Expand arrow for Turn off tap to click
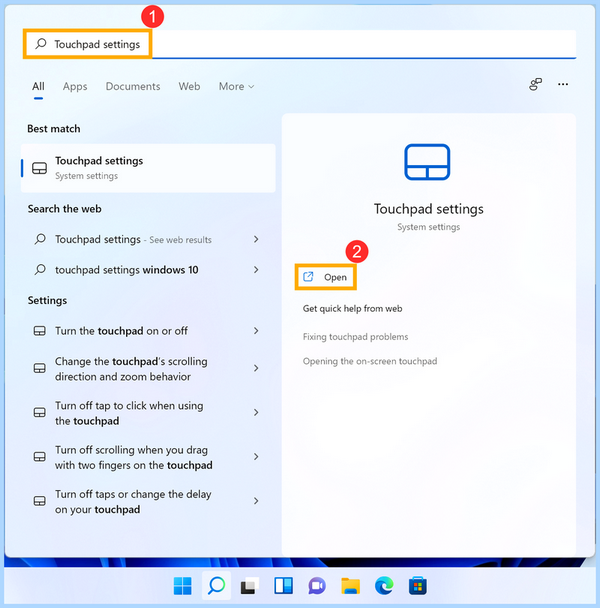600x608 pixels. [x=256, y=412]
